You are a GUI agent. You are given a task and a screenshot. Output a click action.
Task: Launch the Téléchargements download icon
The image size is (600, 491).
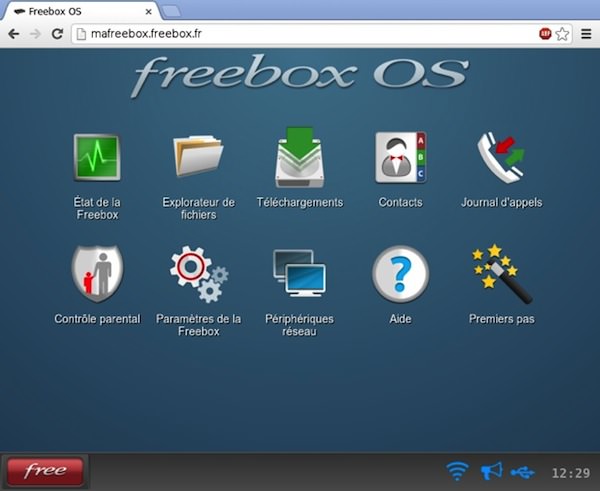(x=300, y=157)
